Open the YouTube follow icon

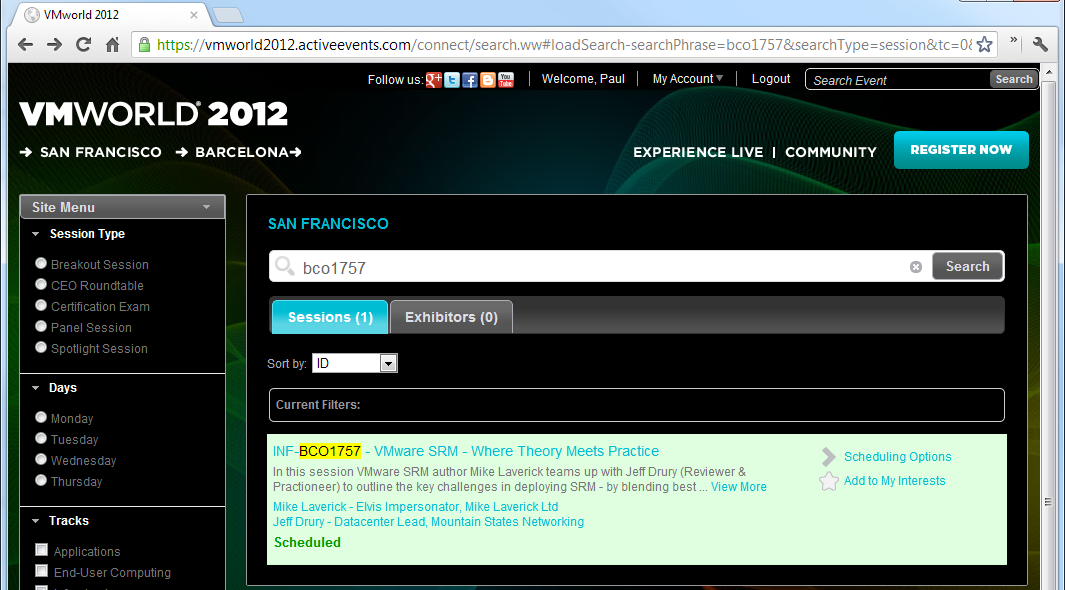tap(506, 80)
